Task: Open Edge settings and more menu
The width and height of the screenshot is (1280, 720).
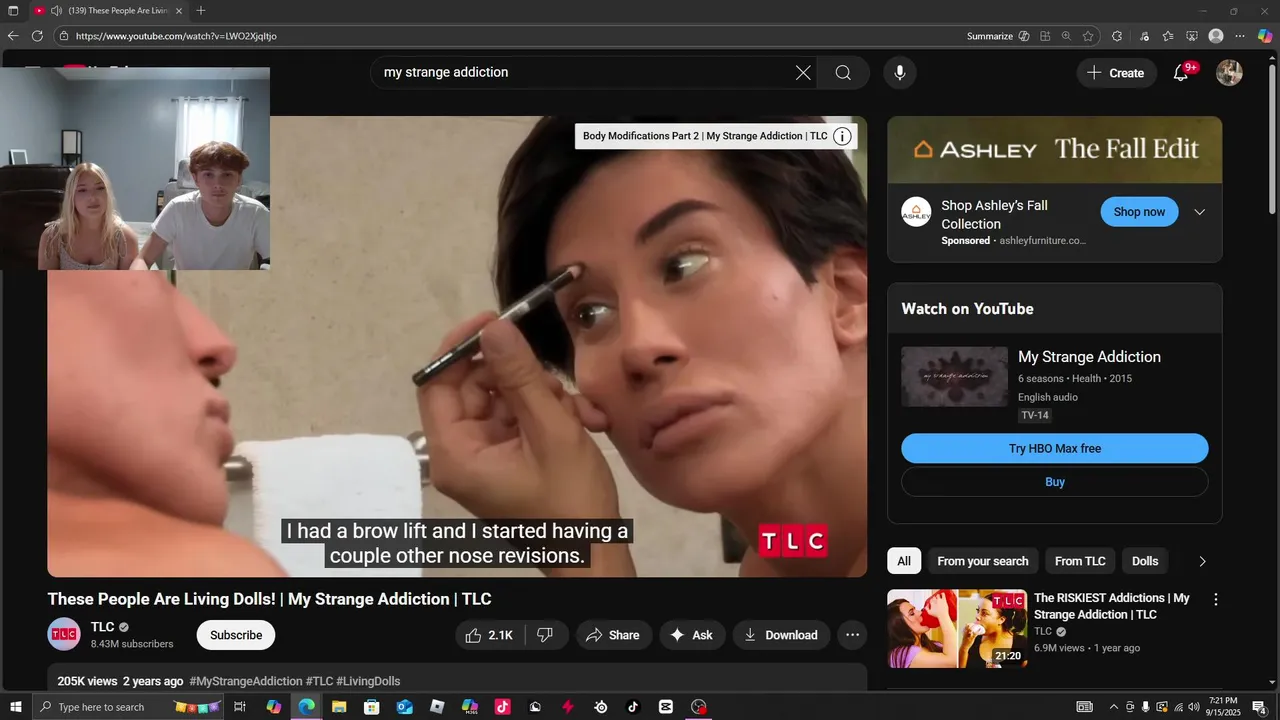Action: tap(1240, 36)
